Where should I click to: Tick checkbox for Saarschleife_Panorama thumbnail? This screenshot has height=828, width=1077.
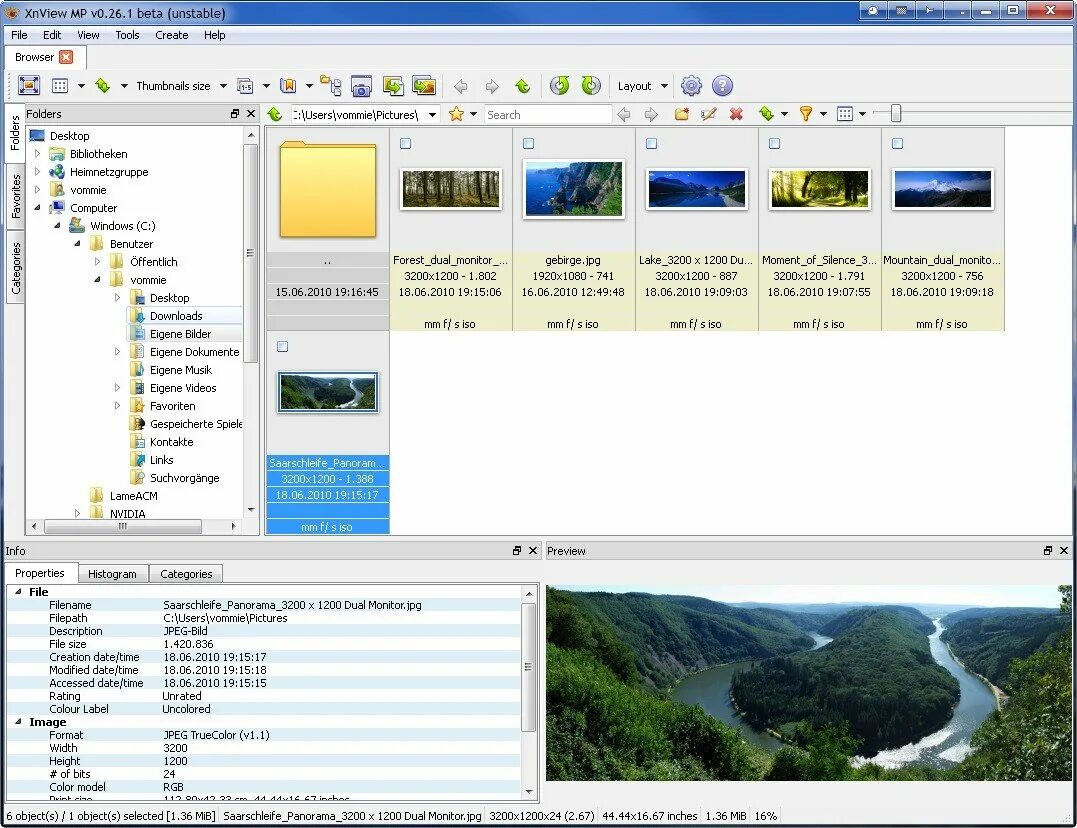[282, 346]
